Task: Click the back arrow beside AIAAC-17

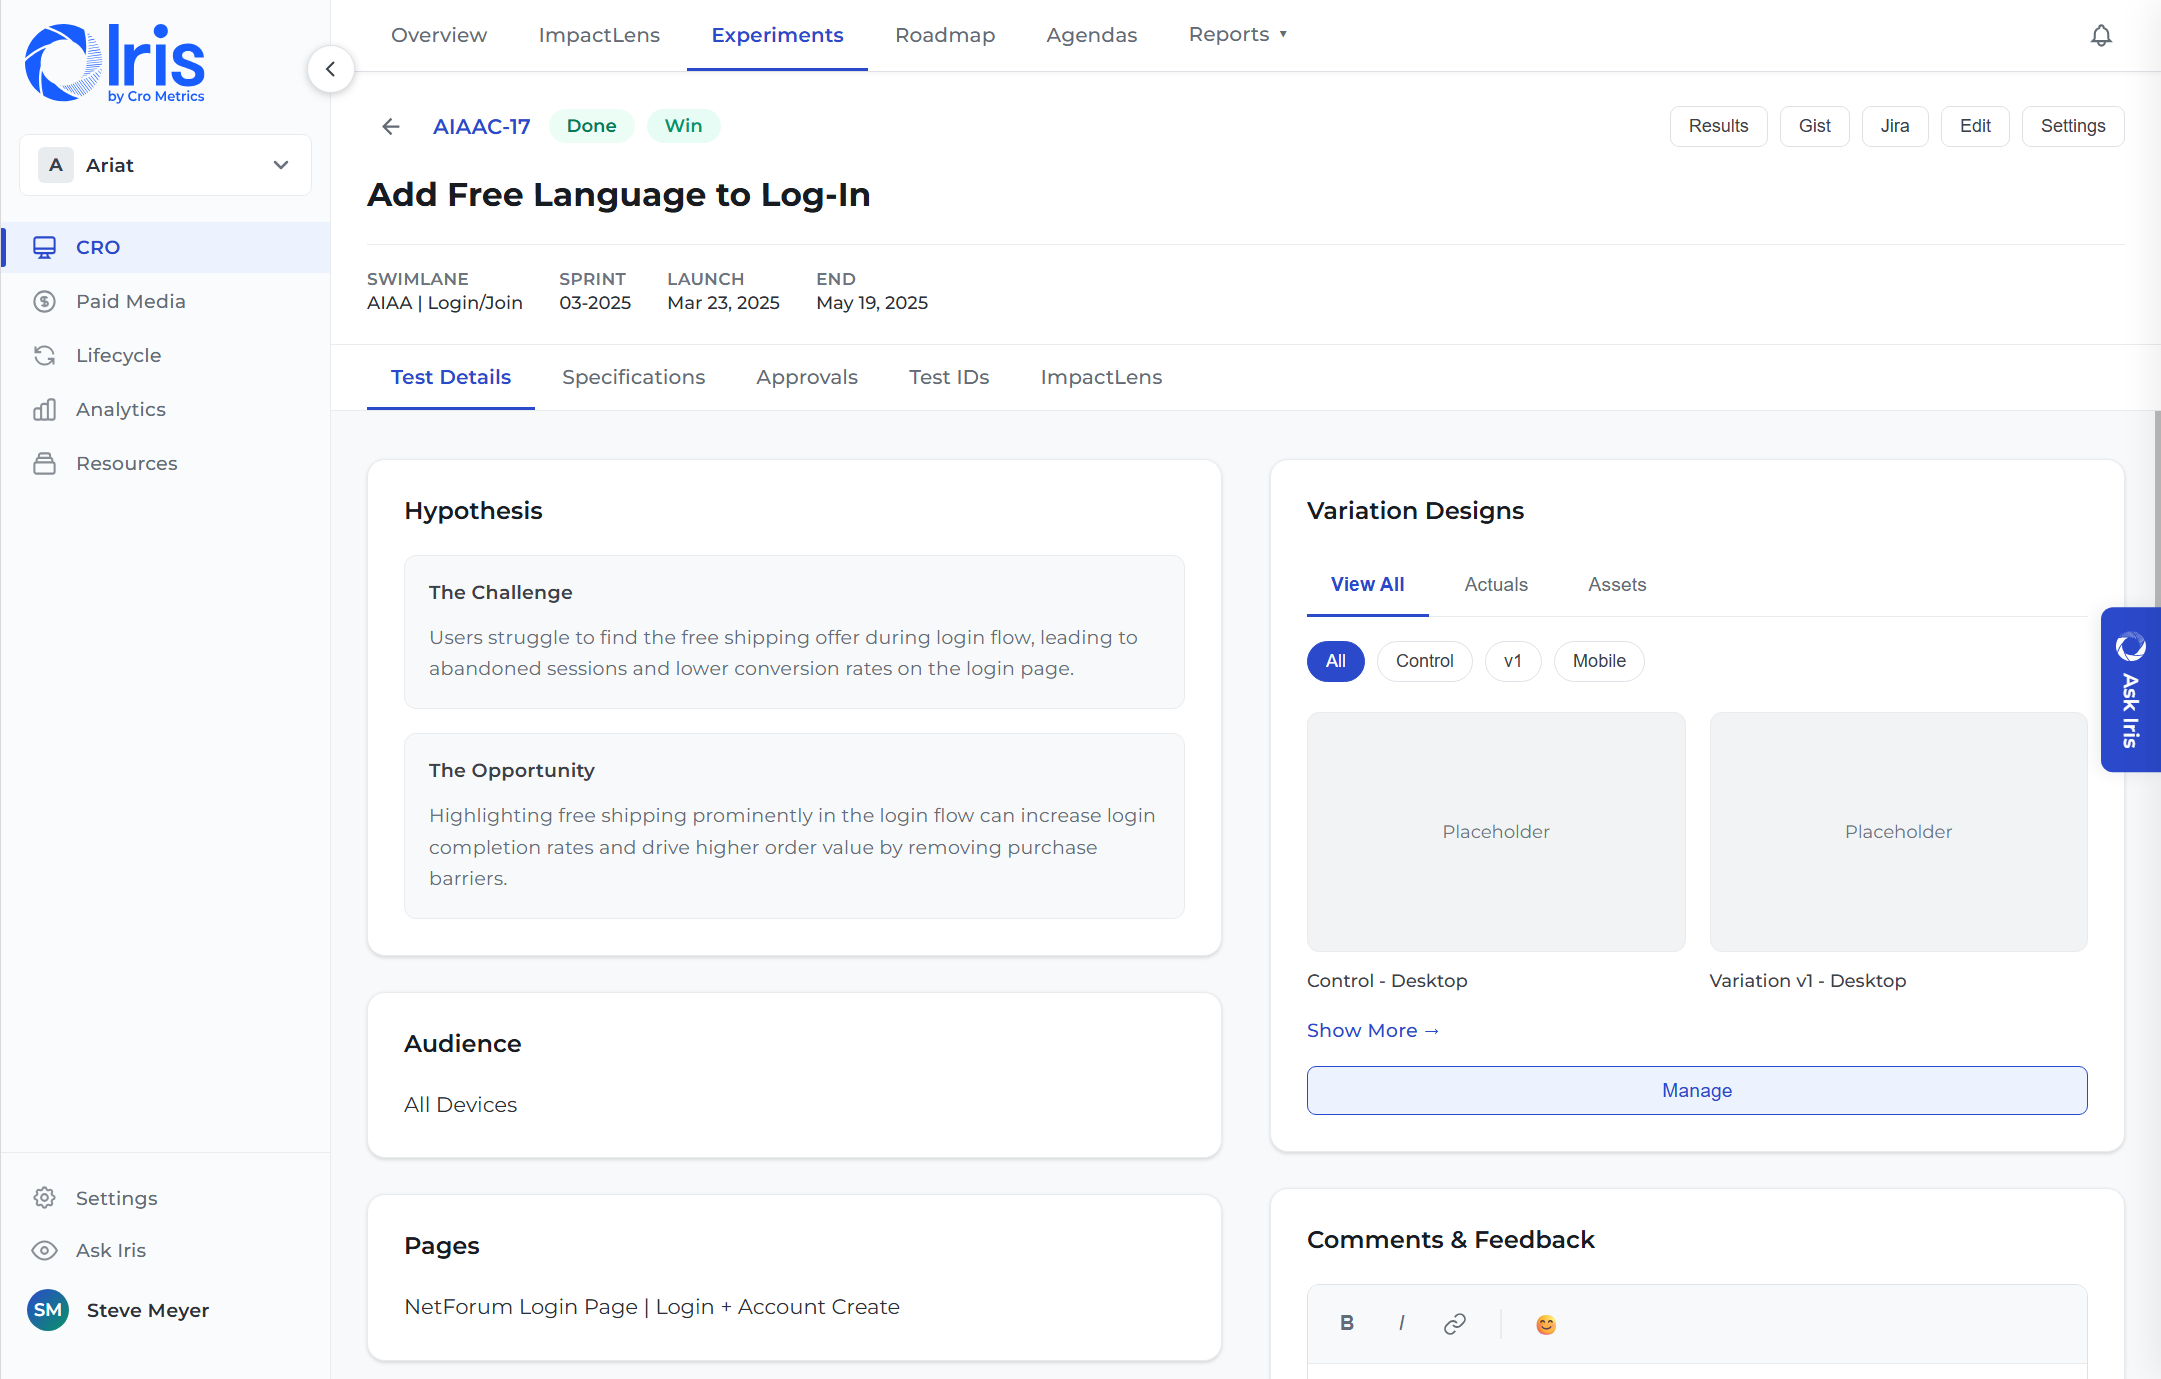Action: pos(391,126)
